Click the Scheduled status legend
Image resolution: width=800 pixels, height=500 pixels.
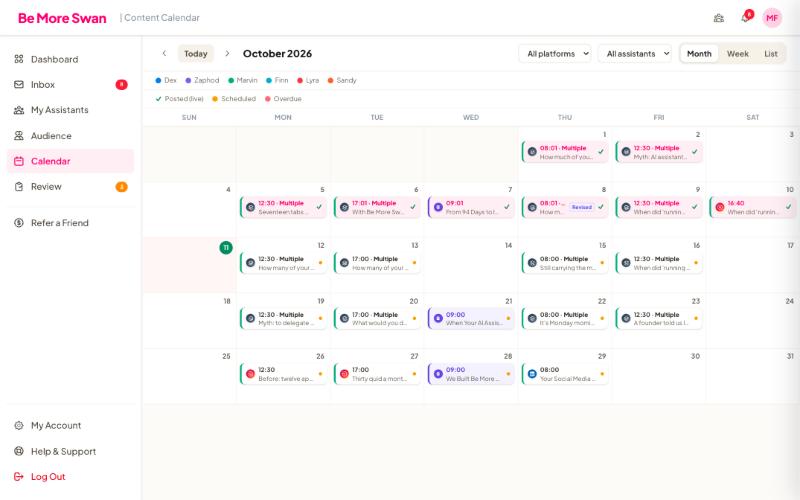234,99
